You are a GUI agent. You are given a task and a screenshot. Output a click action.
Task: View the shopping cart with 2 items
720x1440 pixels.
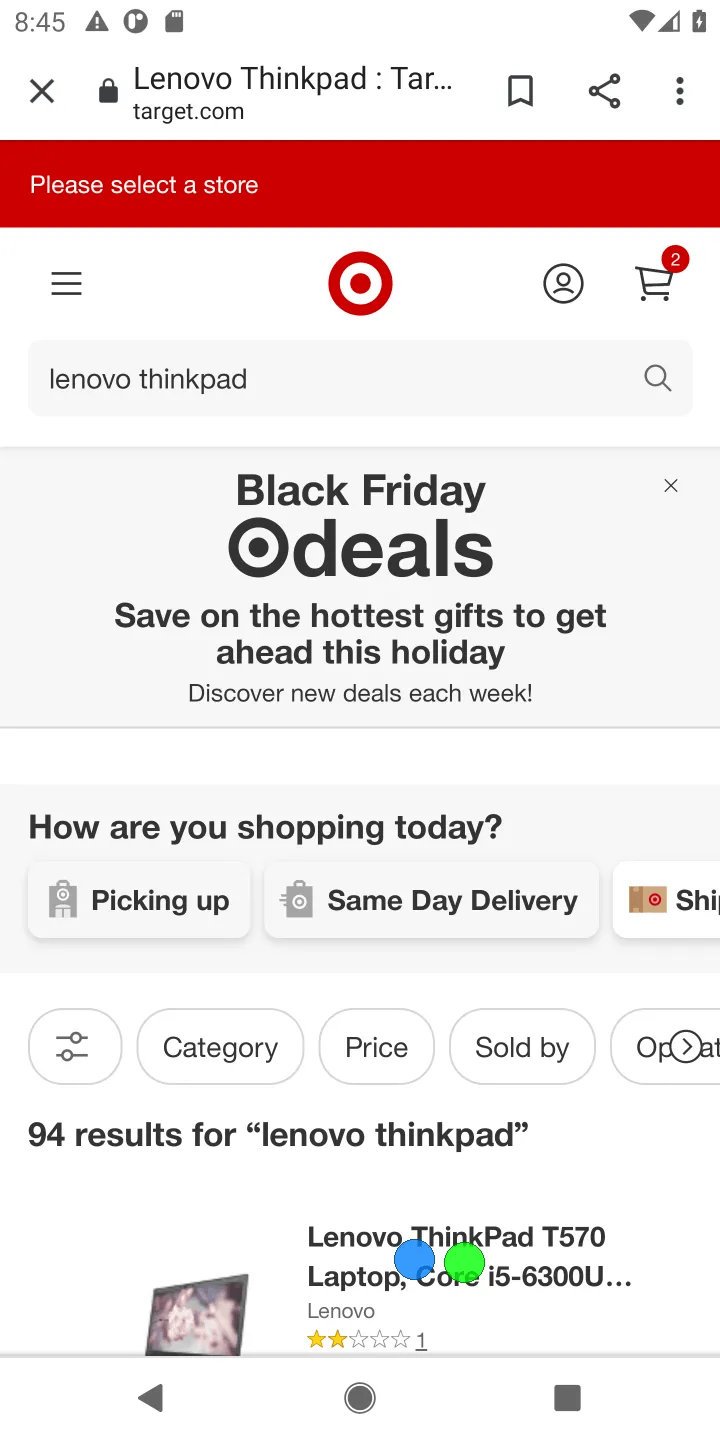[656, 282]
